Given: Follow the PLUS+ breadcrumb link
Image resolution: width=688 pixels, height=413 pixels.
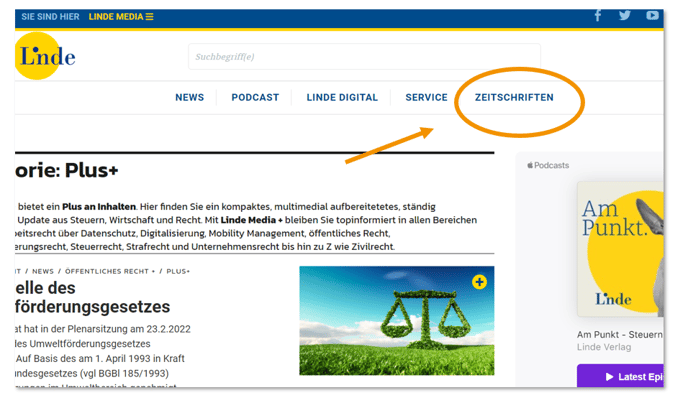Looking at the screenshot, I should 178,271.
